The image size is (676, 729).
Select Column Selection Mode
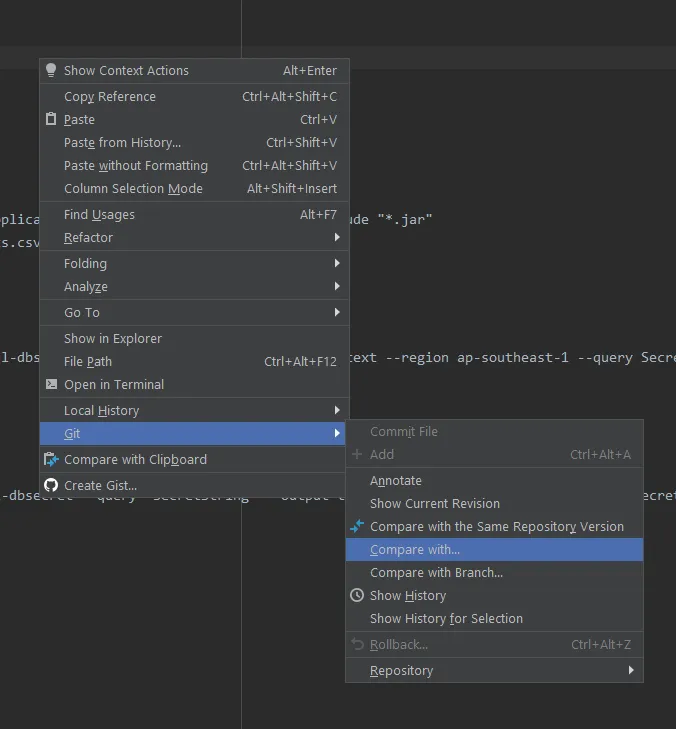tap(133, 188)
